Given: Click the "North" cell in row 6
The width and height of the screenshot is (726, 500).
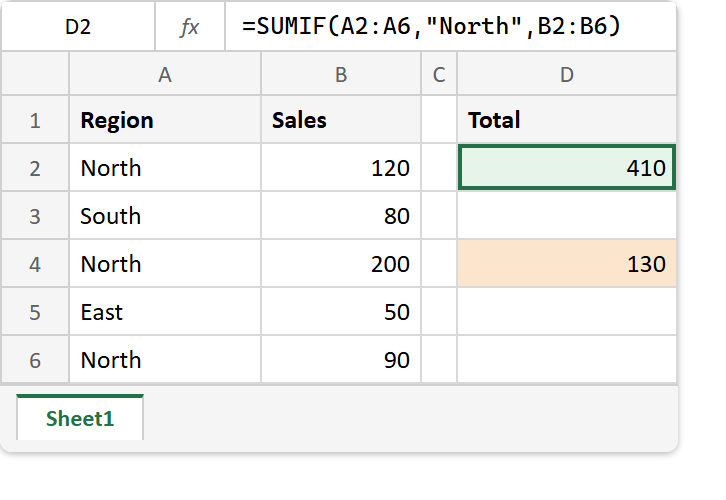Looking at the screenshot, I should pyautogui.click(x=165, y=360).
